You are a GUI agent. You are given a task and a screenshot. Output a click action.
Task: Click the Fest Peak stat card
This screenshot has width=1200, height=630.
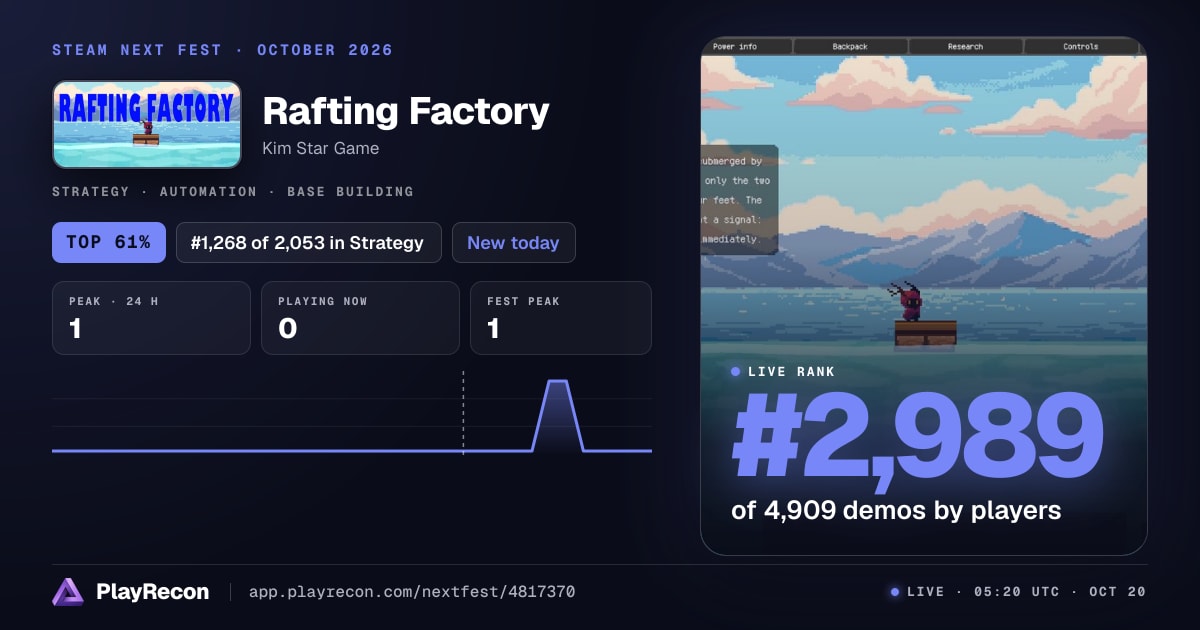[x=561, y=318]
